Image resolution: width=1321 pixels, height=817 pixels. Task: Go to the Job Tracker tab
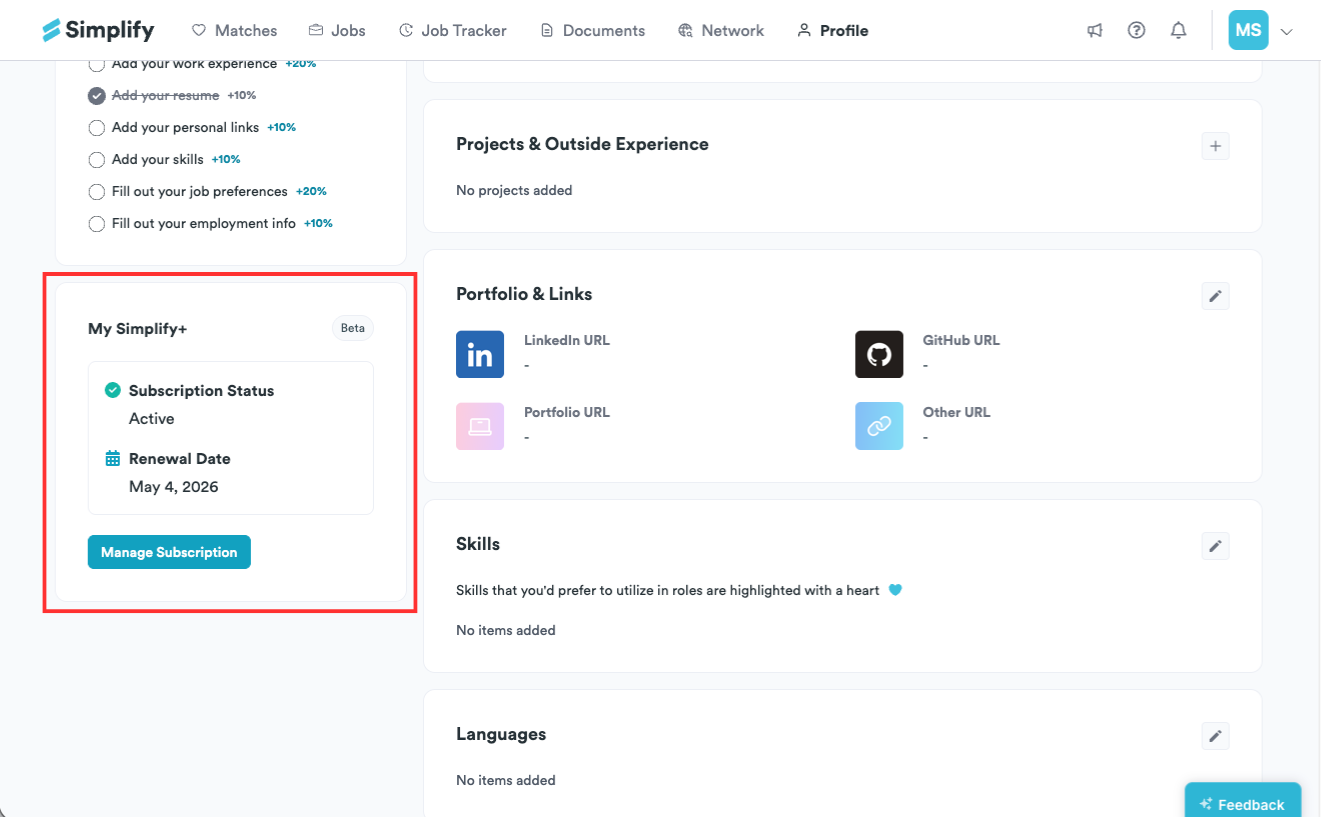tap(452, 30)
